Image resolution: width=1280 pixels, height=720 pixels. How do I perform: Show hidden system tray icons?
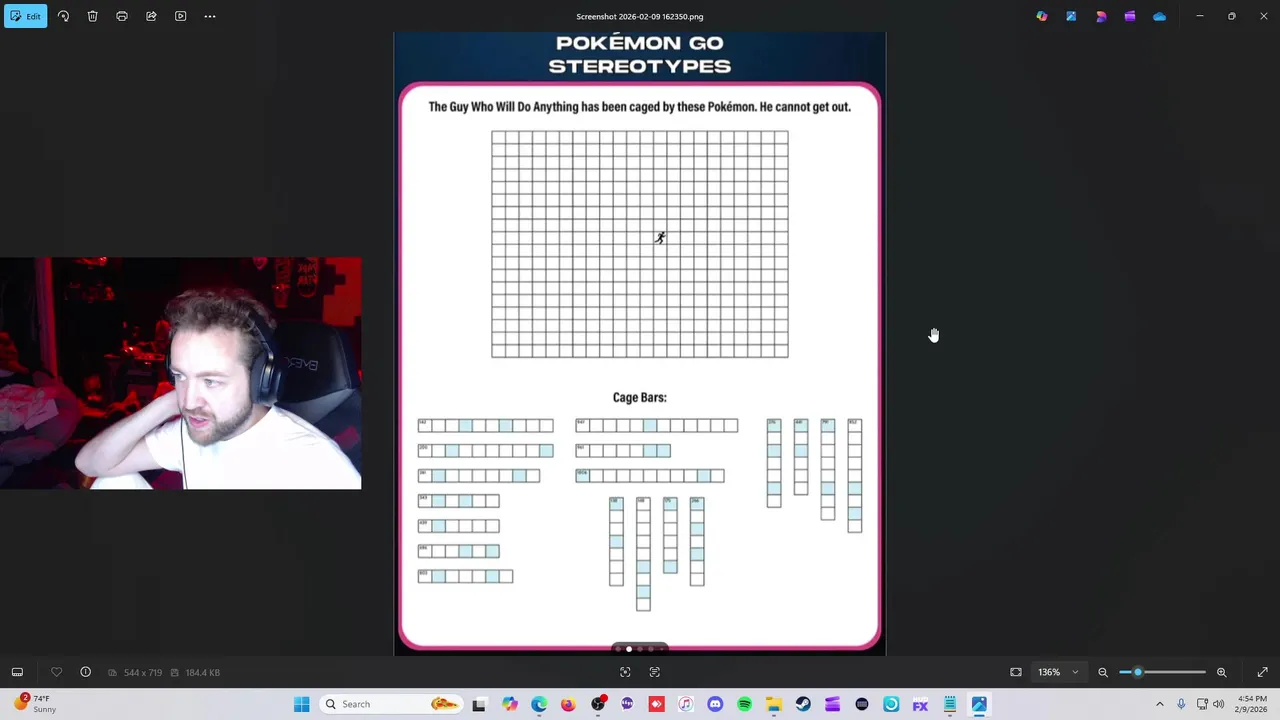coord(1160,704)
